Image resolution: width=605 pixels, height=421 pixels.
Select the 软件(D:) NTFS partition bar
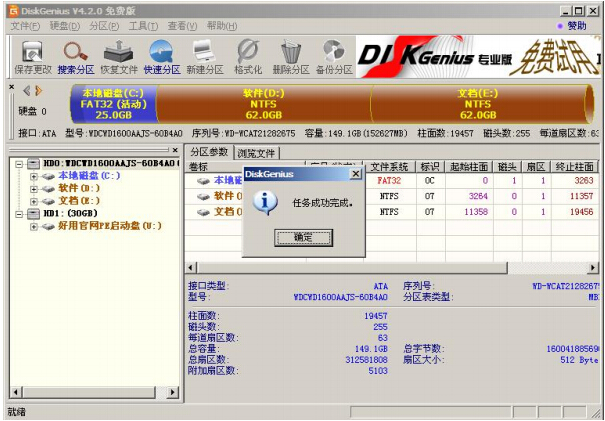pos(264,104)
